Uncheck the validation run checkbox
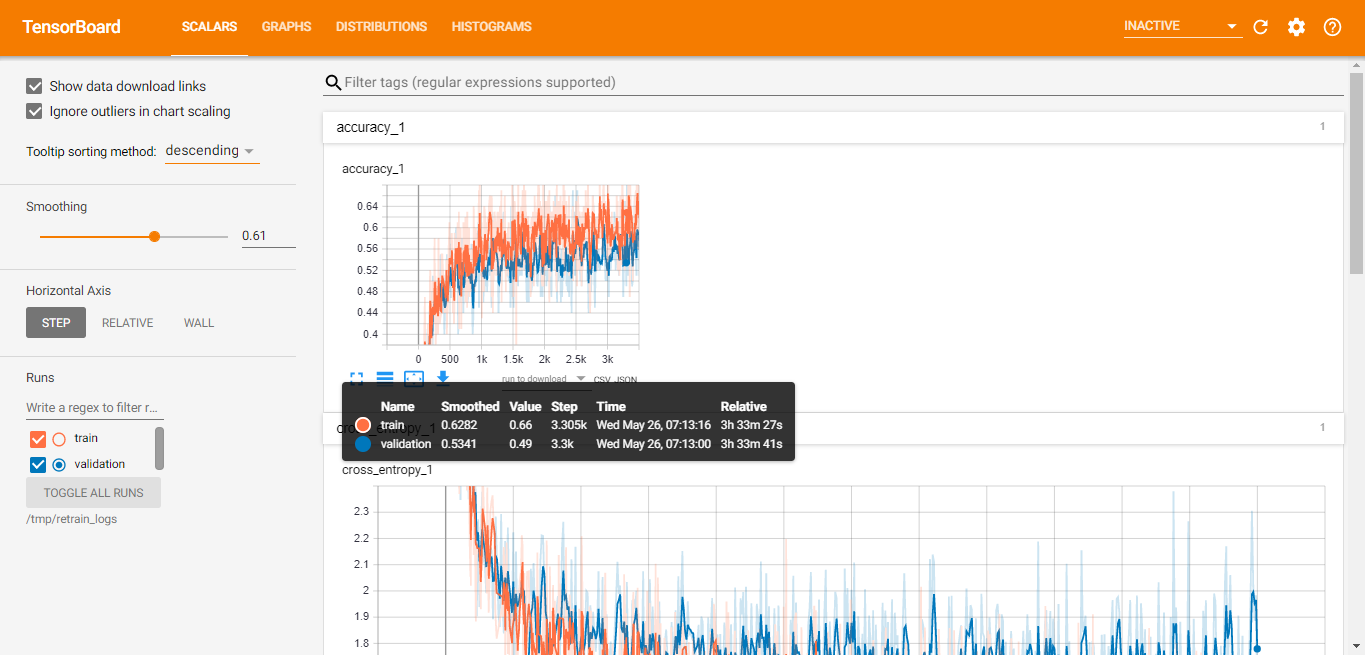Viewport: 1365px width, 655px height. (38, 464)
